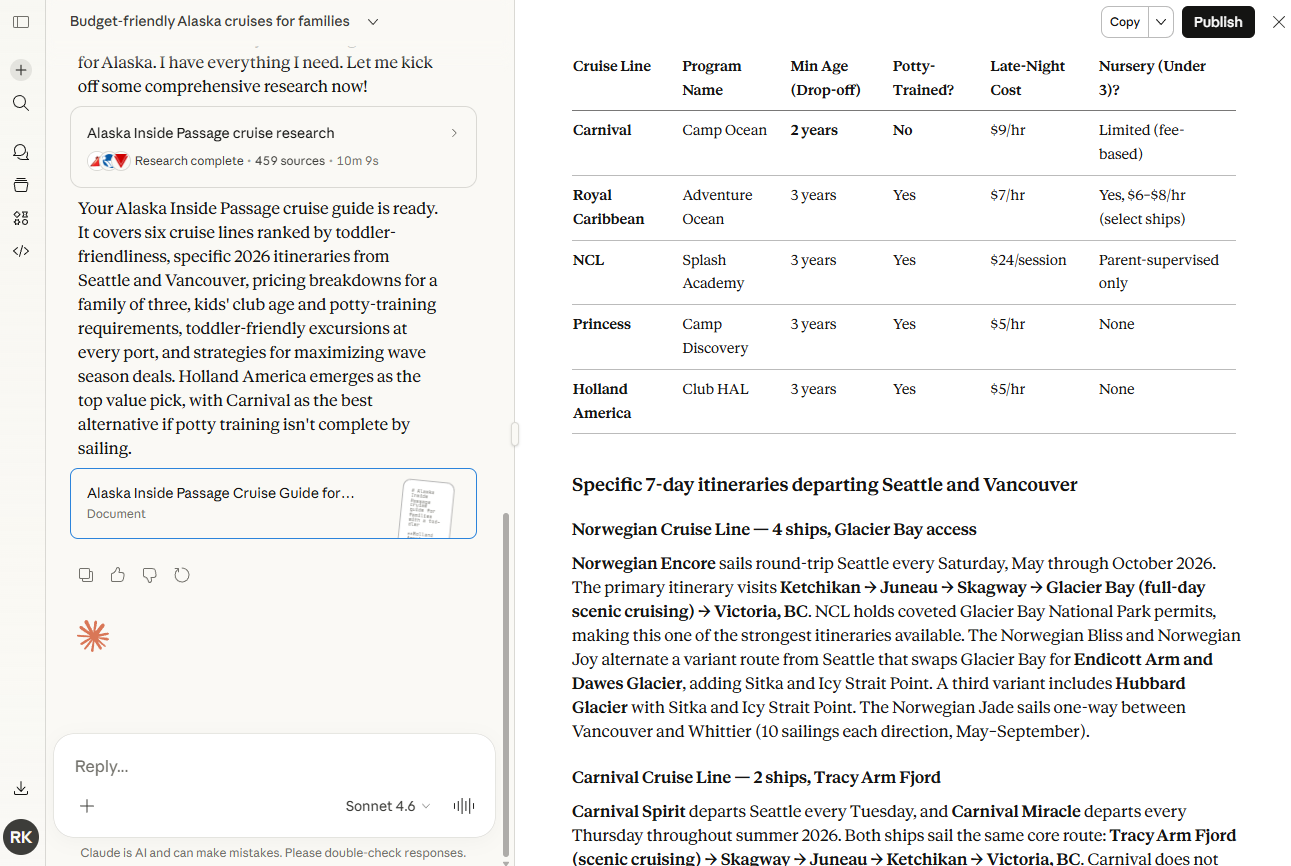Image resolution: width=1291 pixels, height=866 pixels.
Task: Click the download icon in sidebar
Action: tap(21, 788)
